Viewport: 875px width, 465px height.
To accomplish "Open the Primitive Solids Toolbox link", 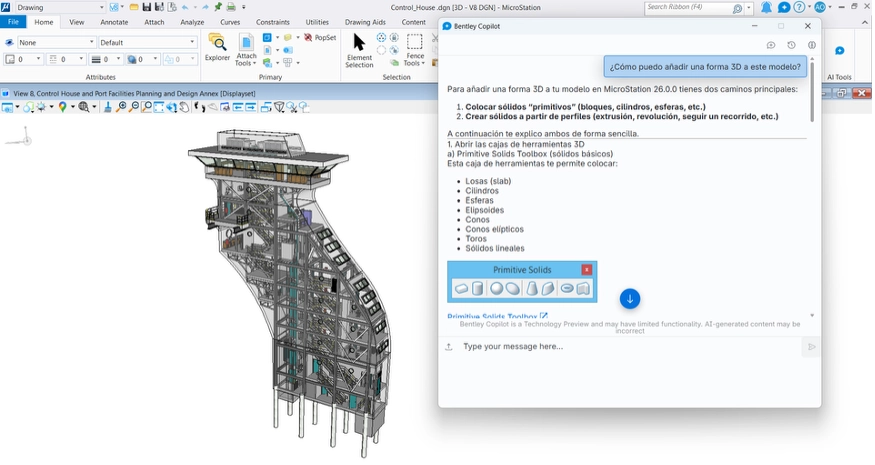I will [x=497, y=317].
